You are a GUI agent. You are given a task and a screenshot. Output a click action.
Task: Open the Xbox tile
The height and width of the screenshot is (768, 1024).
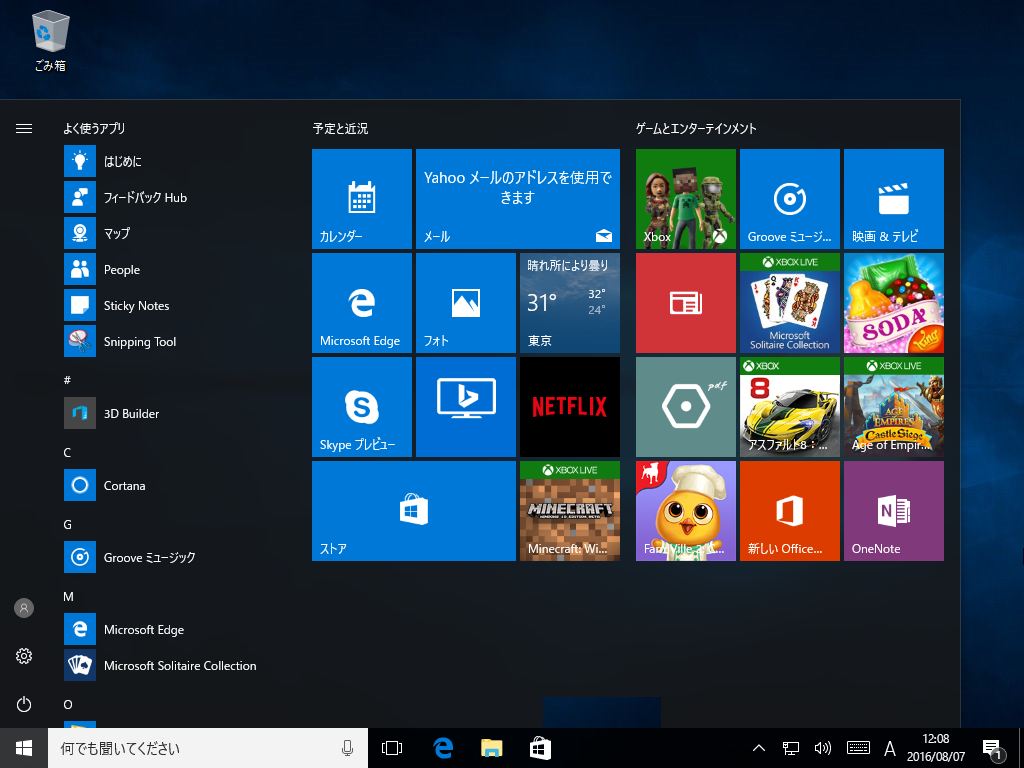click(x=685, y=199)
